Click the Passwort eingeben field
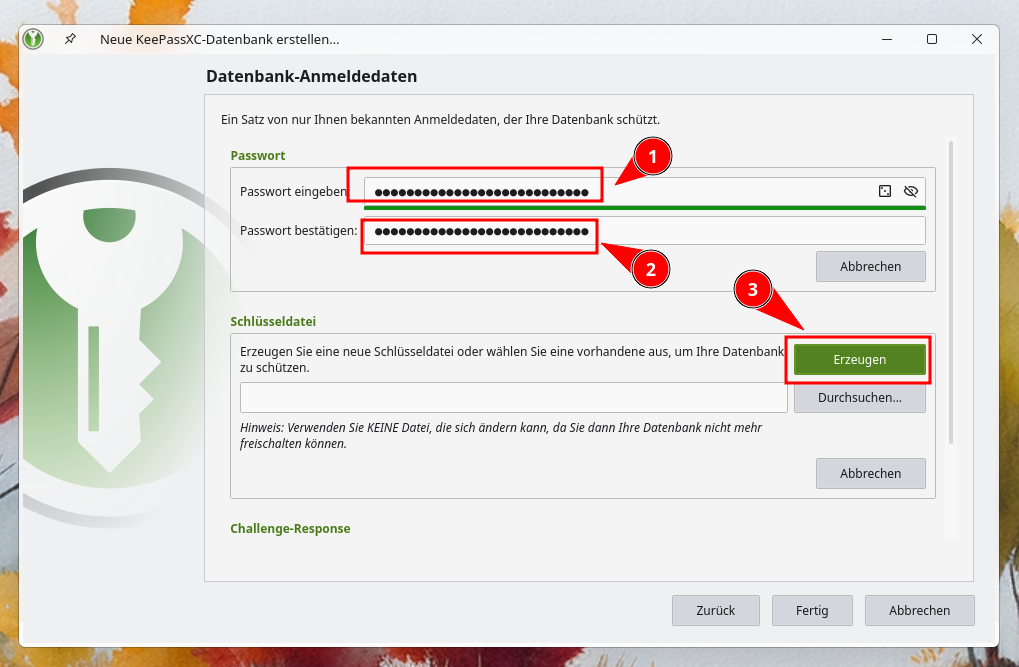This screenshot has width=1019, height=667. coord(645,192)
